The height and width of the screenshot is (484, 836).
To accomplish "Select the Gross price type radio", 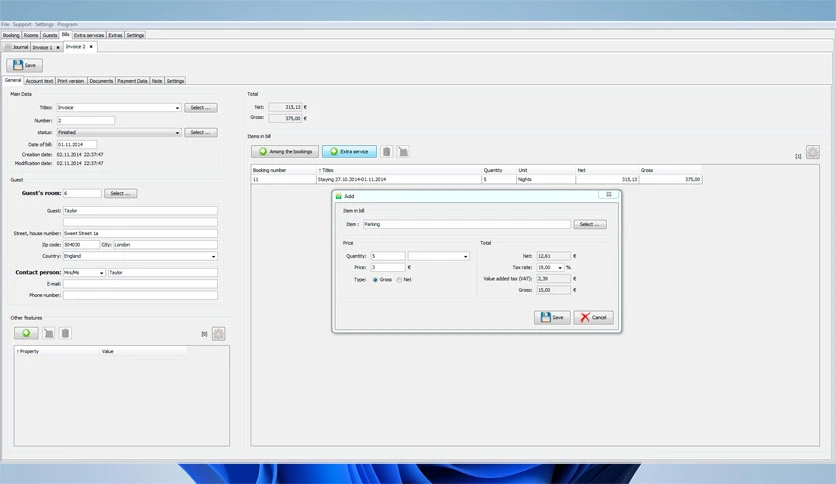I will pos(375,280).
